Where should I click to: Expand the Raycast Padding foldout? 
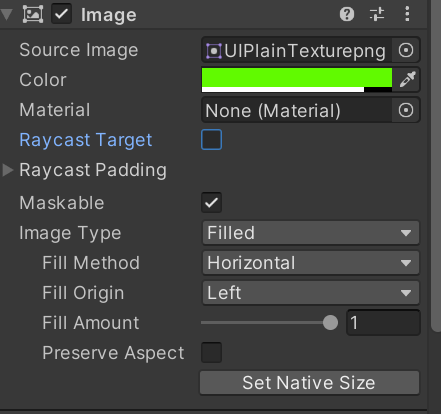coord(7,170)
